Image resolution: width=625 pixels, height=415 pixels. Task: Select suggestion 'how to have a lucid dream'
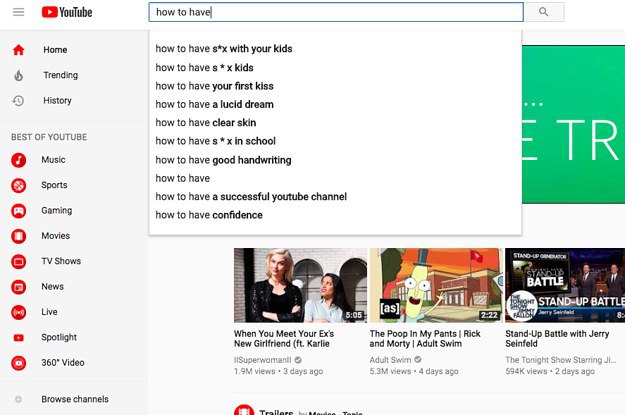(335, 104)
